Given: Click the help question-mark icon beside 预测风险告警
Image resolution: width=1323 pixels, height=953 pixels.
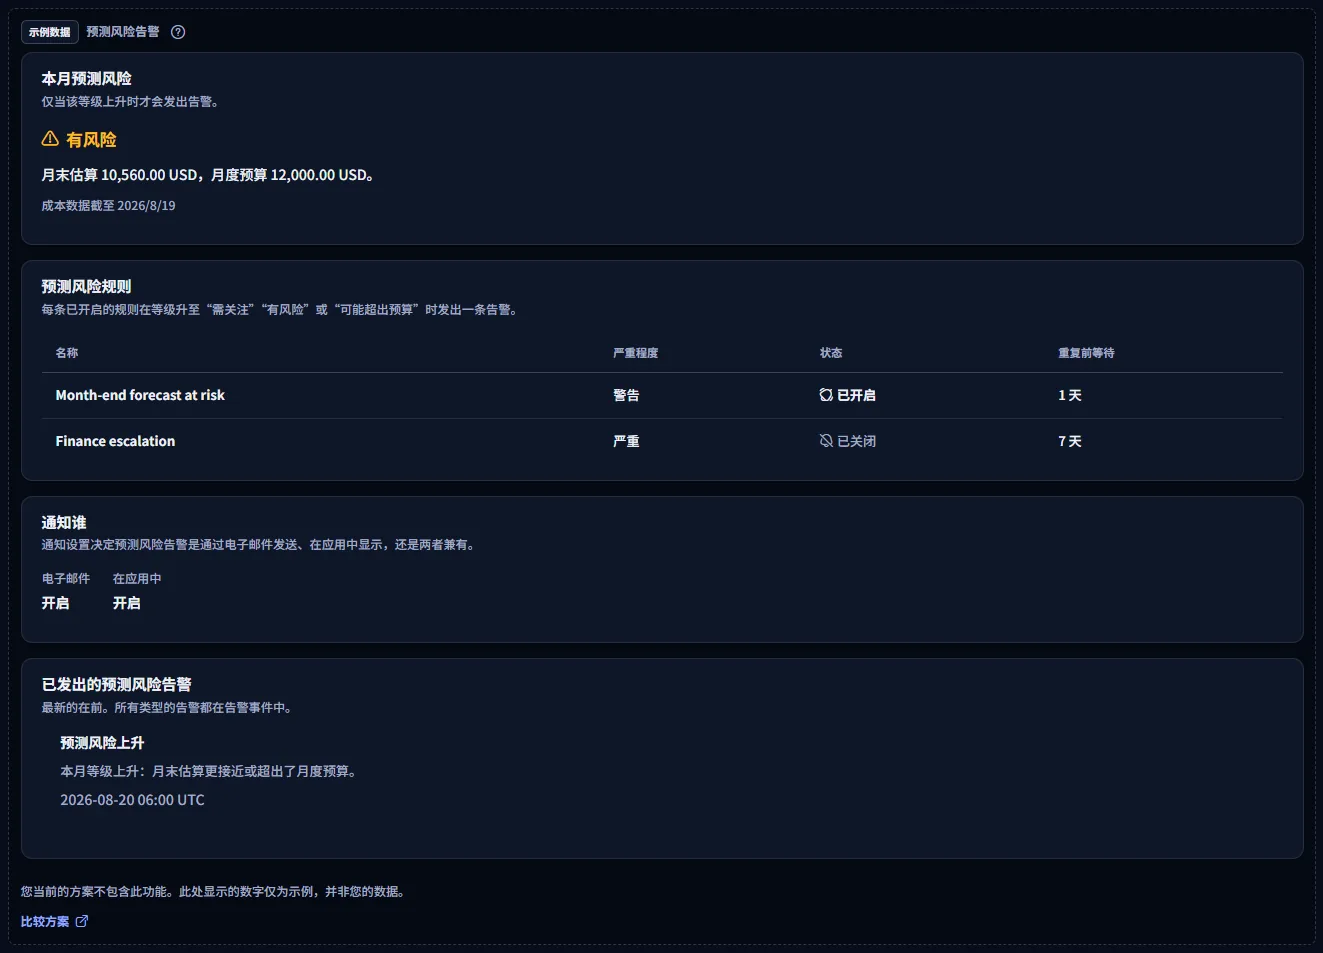Looking at the screenshot, I should pos(178,32).
